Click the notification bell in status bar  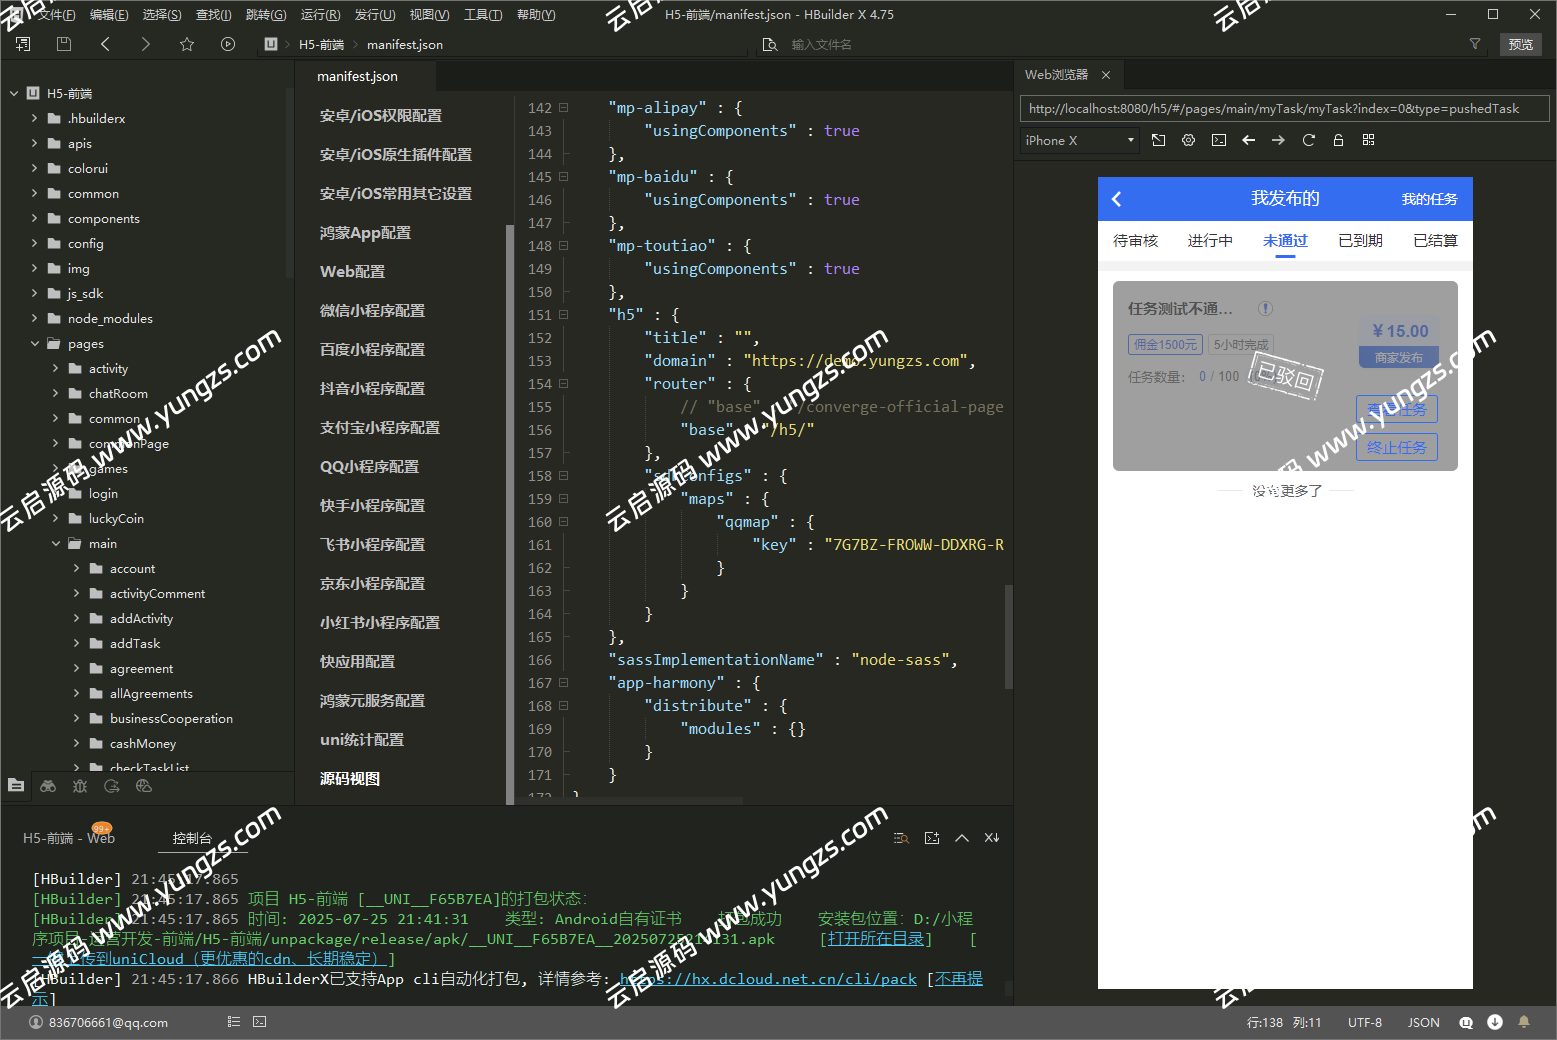[x=1524, y=1022]
